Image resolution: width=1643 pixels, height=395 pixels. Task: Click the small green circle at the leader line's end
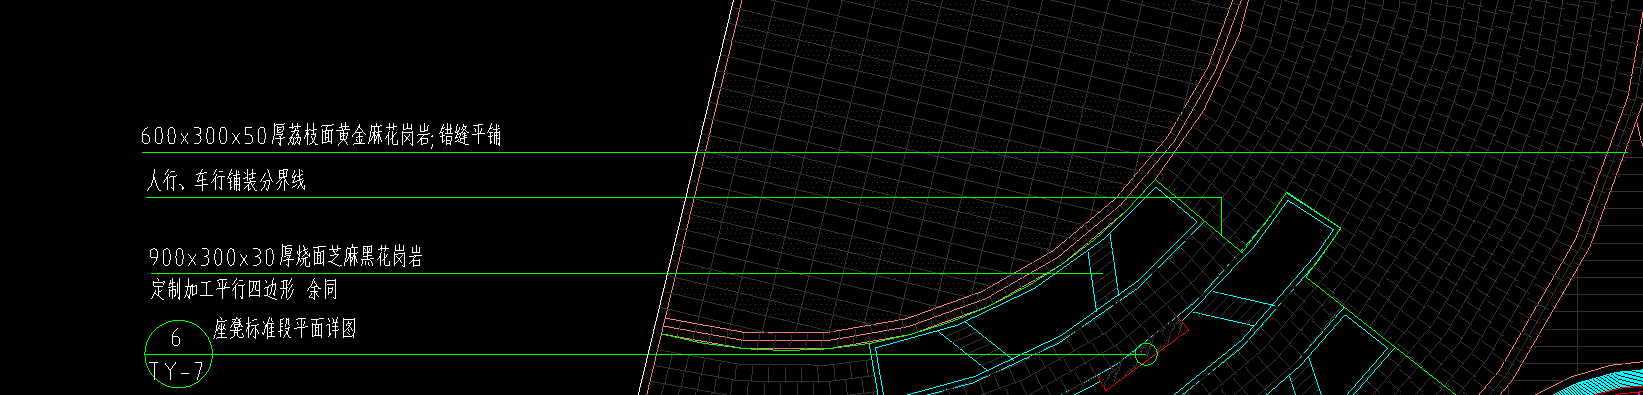point(1146,354)
